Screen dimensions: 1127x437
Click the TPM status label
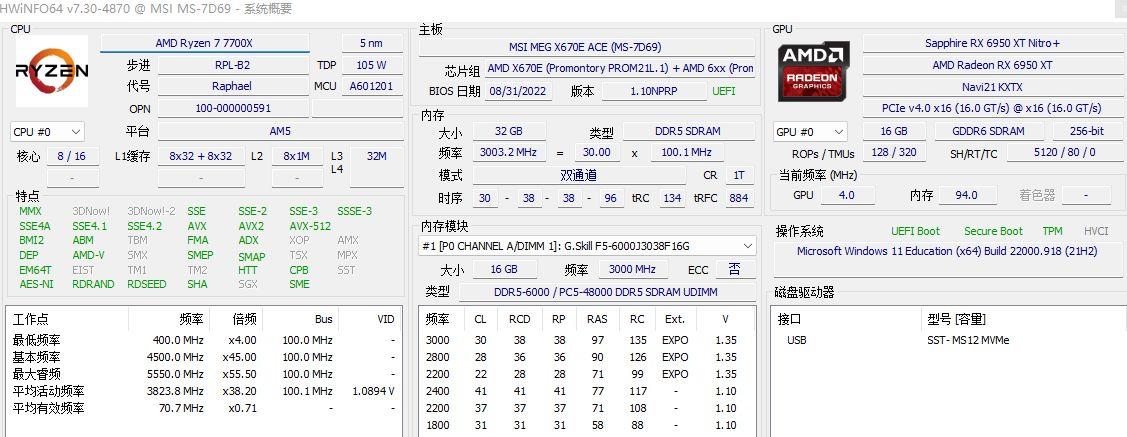point(1052,231)
